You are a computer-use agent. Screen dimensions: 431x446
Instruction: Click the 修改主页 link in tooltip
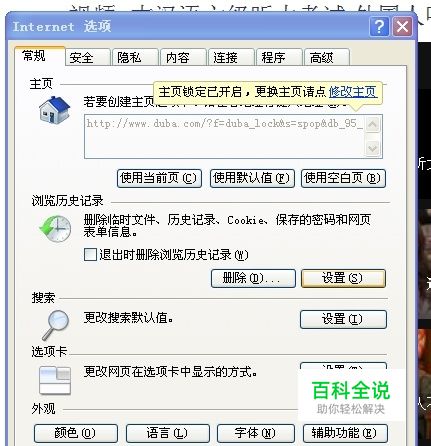coord(353,92)
